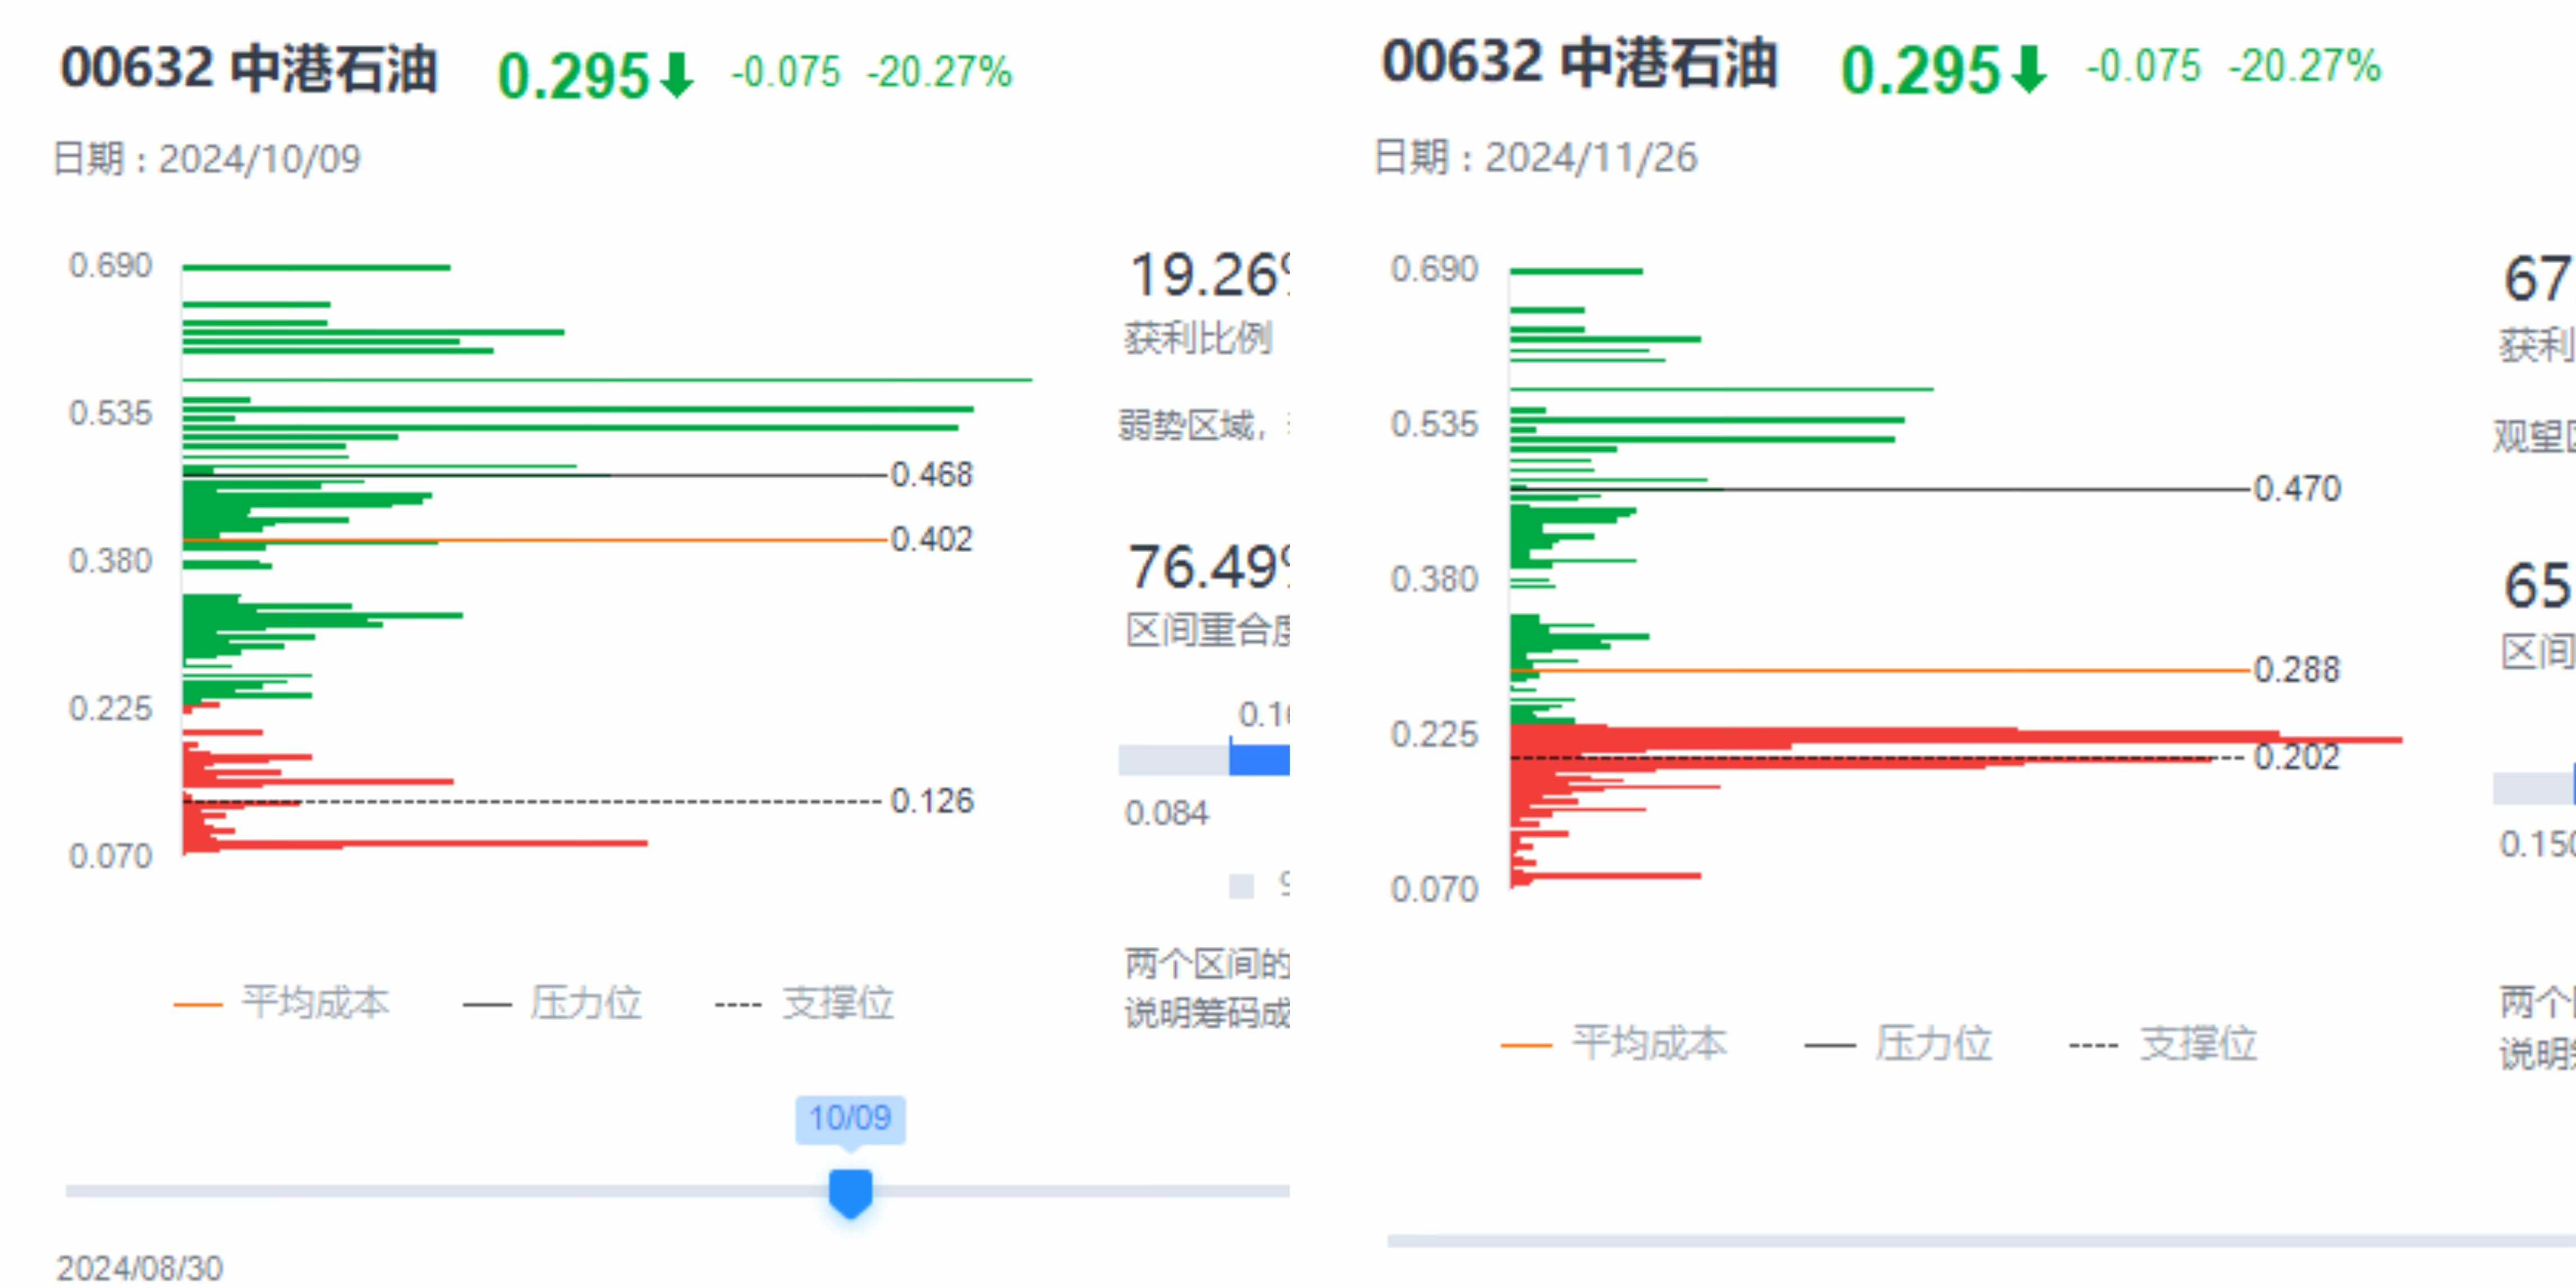Click the pressure level label 0.468
The width and height of the screenshot is (2576, 1288).
(931, 474)
